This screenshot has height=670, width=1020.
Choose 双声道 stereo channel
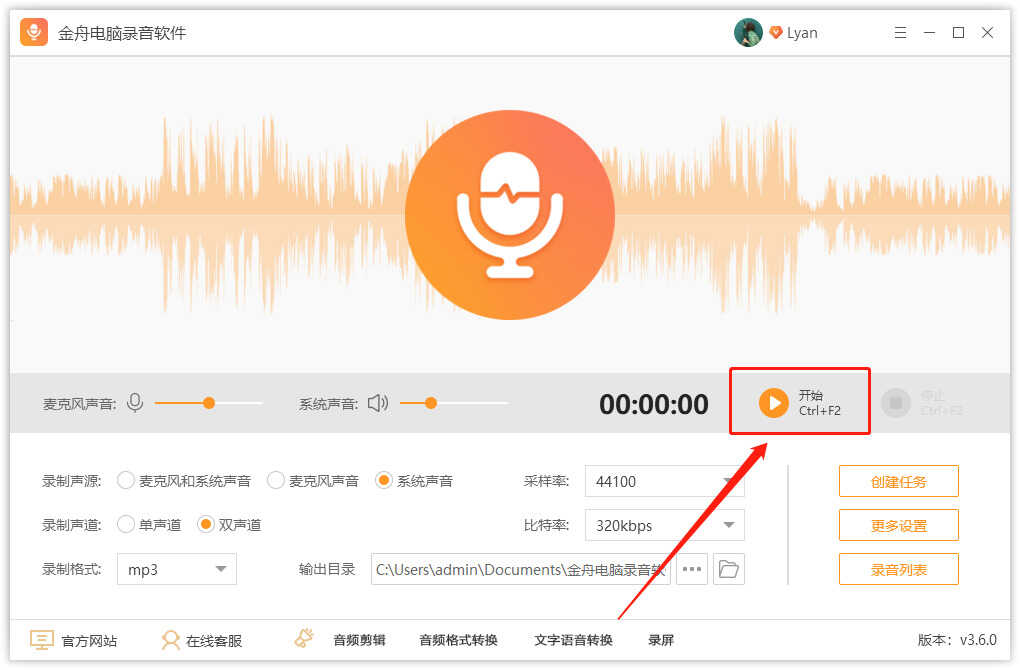(x=229, y=524)
